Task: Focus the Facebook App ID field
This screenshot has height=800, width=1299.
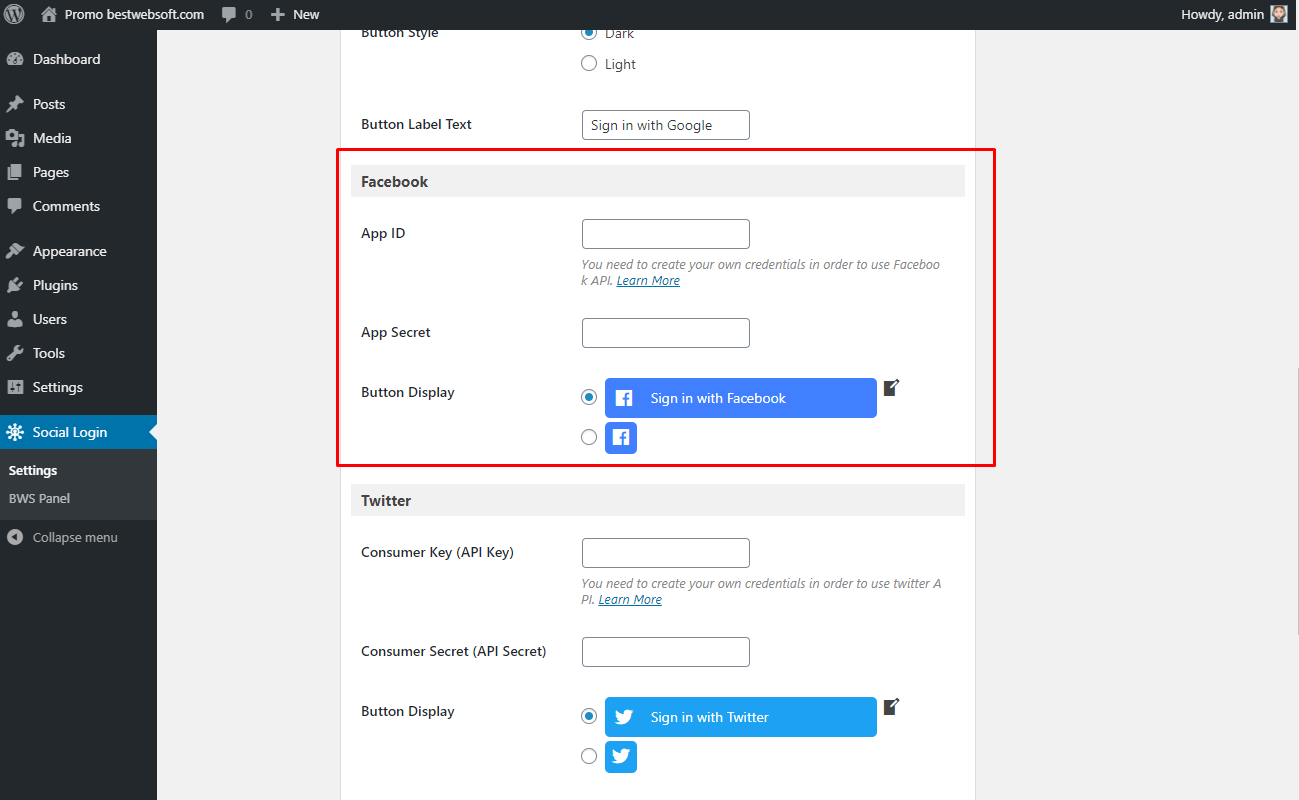Action: point(666,234)
